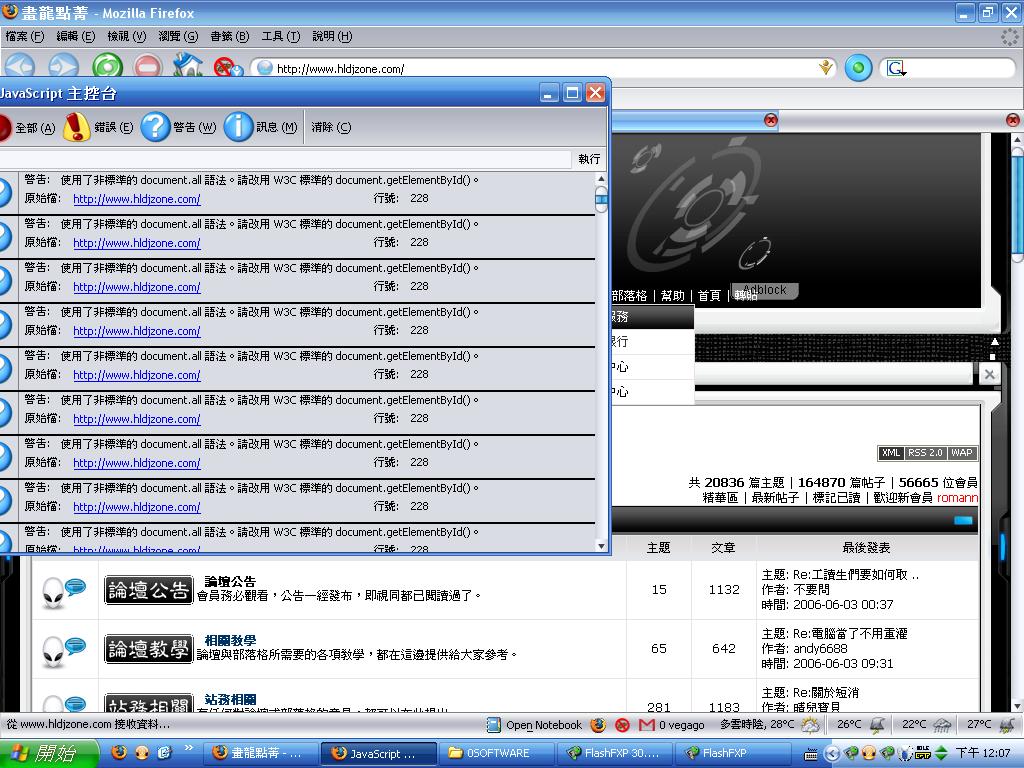Open the 書籤 bookmarks menu

click(229, 36)
